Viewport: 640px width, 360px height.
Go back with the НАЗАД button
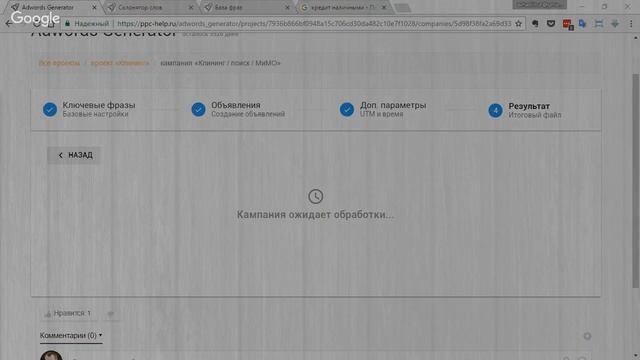(74, 155)
